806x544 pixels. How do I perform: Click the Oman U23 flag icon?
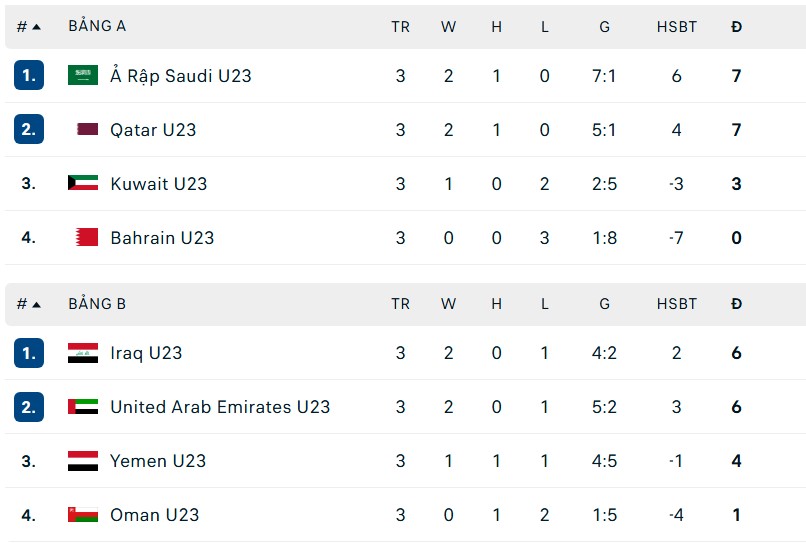pyautogui.click(x=83, y=515)
